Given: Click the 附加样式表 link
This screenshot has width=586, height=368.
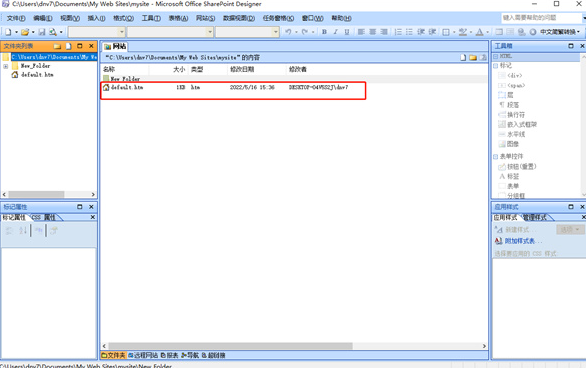Looking at the screenshot, I should point(520,241).
